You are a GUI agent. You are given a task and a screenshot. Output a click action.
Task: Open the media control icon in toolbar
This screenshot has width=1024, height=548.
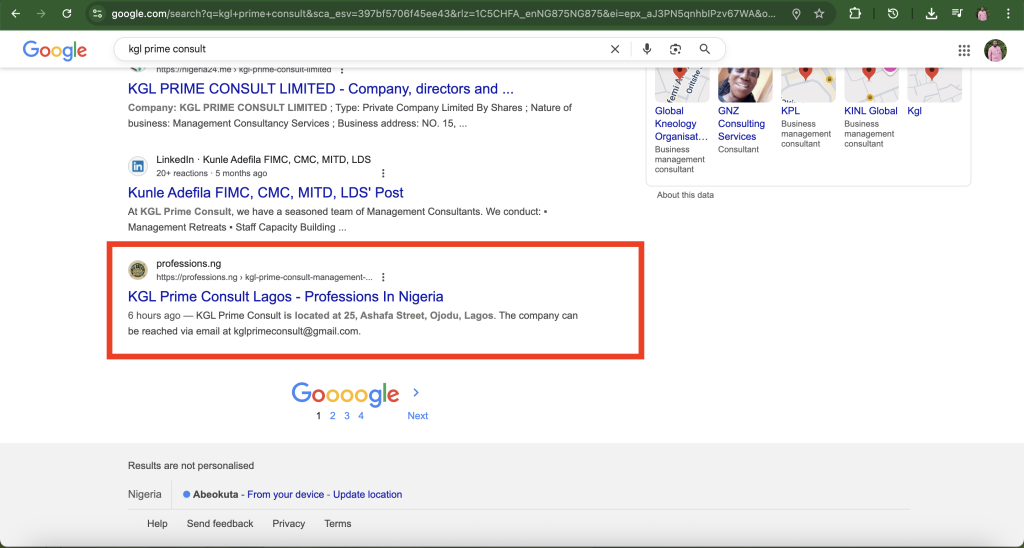pyautogui.click(x=957, y=13)
